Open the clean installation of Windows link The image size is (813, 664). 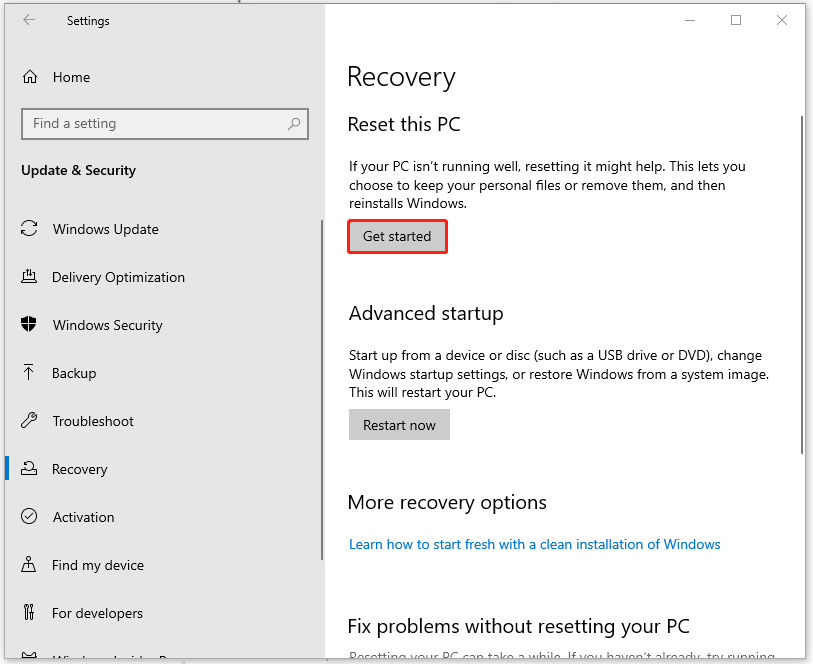click(534, 544)
